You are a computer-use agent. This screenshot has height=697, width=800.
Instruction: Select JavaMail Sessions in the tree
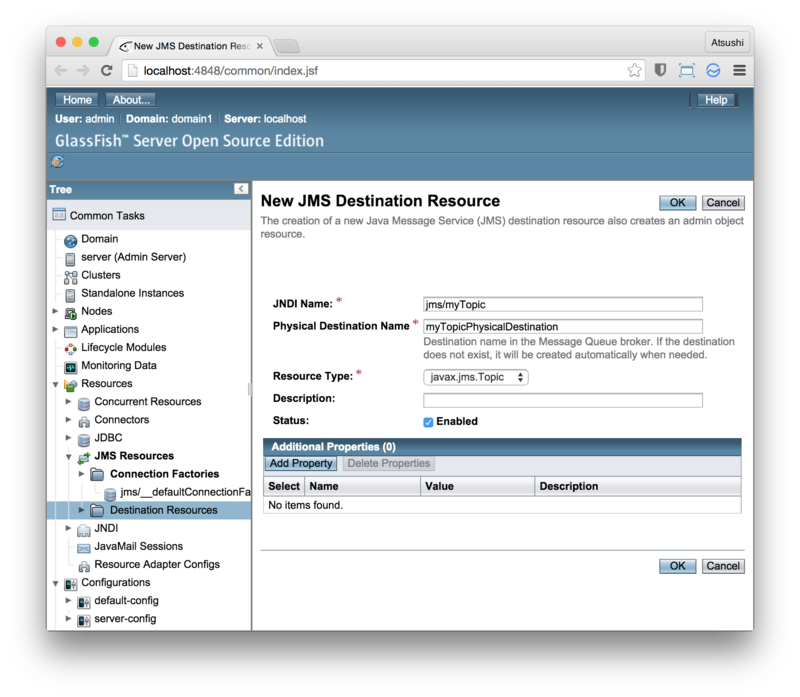tap(138, 546)
